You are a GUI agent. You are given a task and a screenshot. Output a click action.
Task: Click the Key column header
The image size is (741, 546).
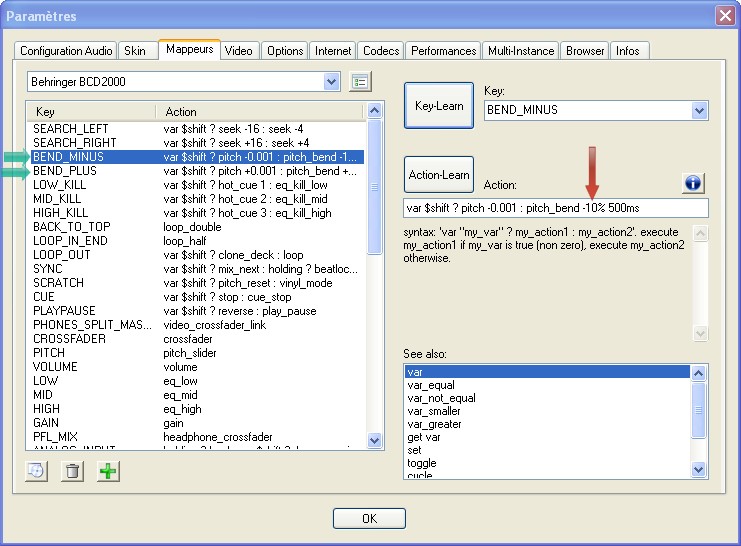point(90,111)
